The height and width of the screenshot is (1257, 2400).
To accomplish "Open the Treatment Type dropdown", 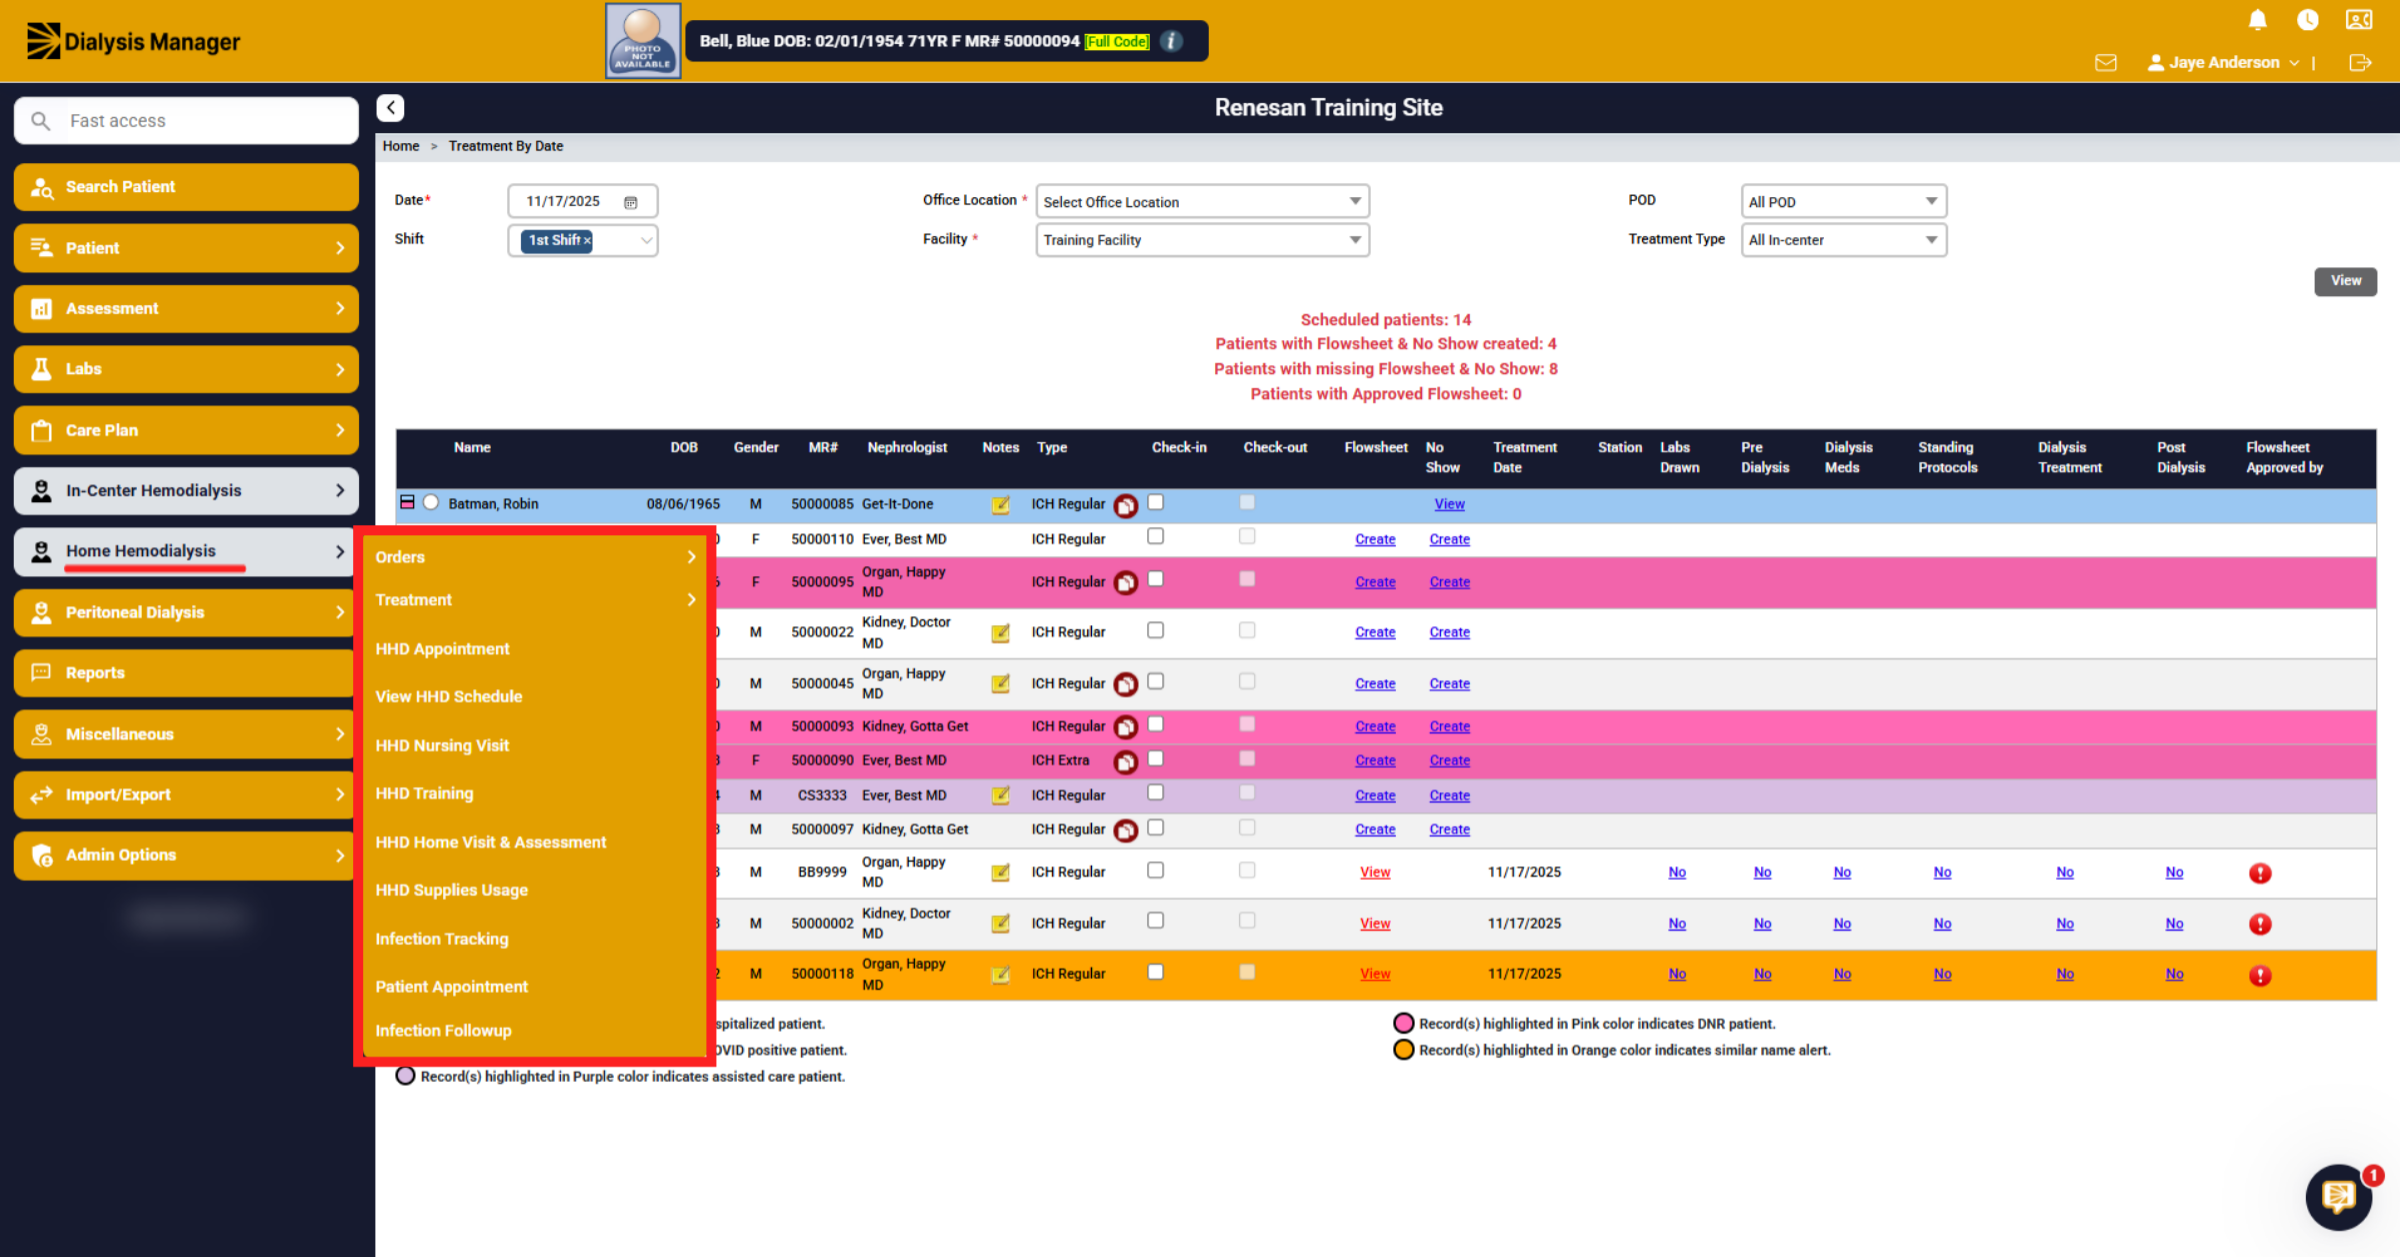I will (1843, 240).
